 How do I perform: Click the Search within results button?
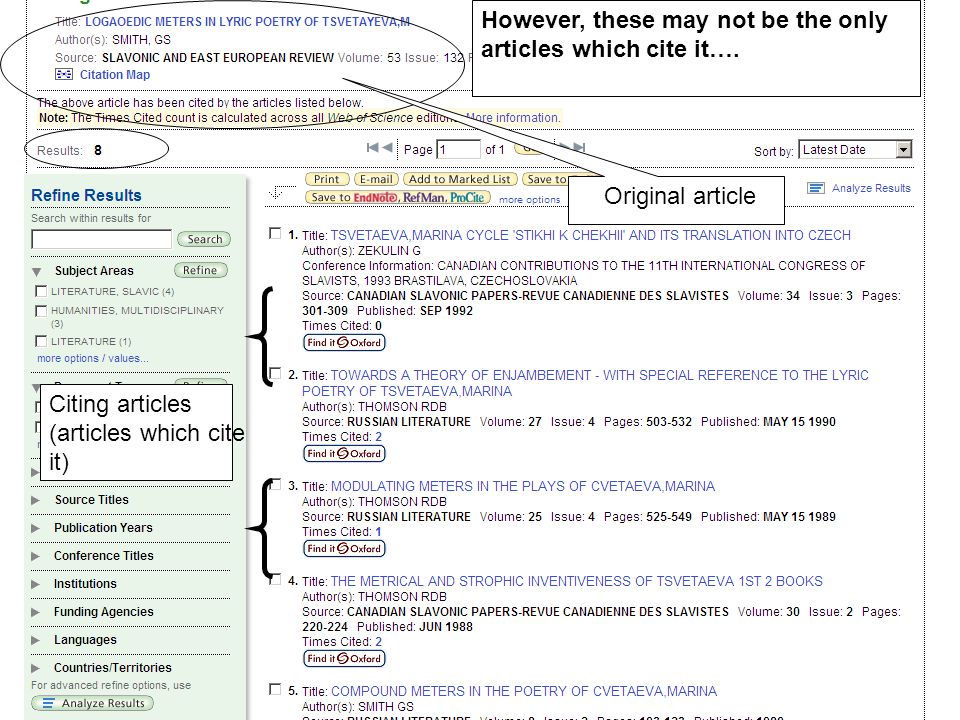pos(204,239)
